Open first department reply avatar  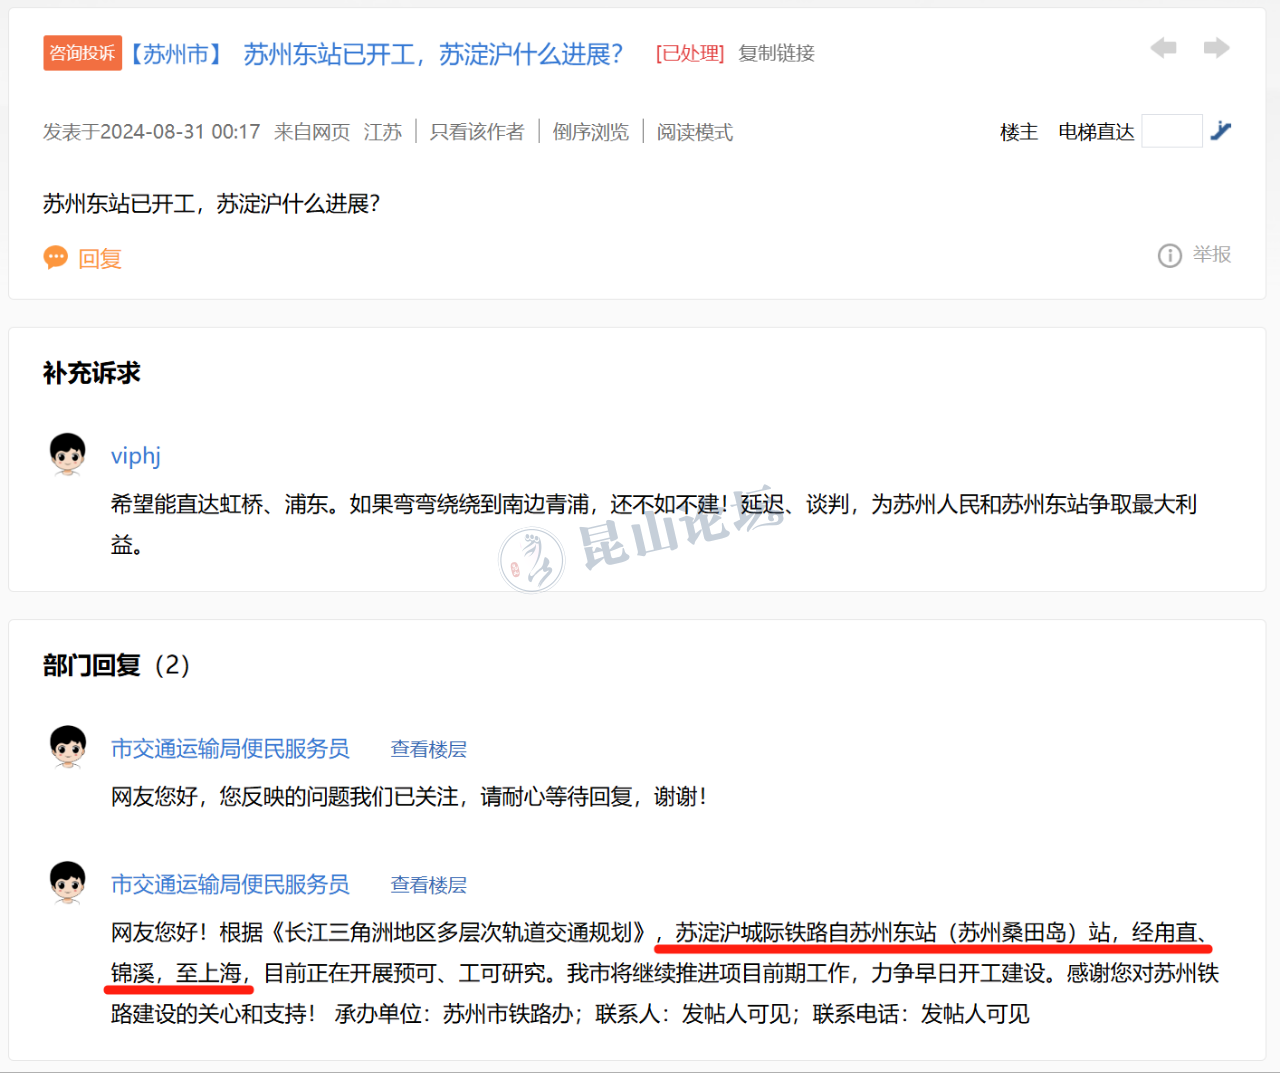point(68,747)
